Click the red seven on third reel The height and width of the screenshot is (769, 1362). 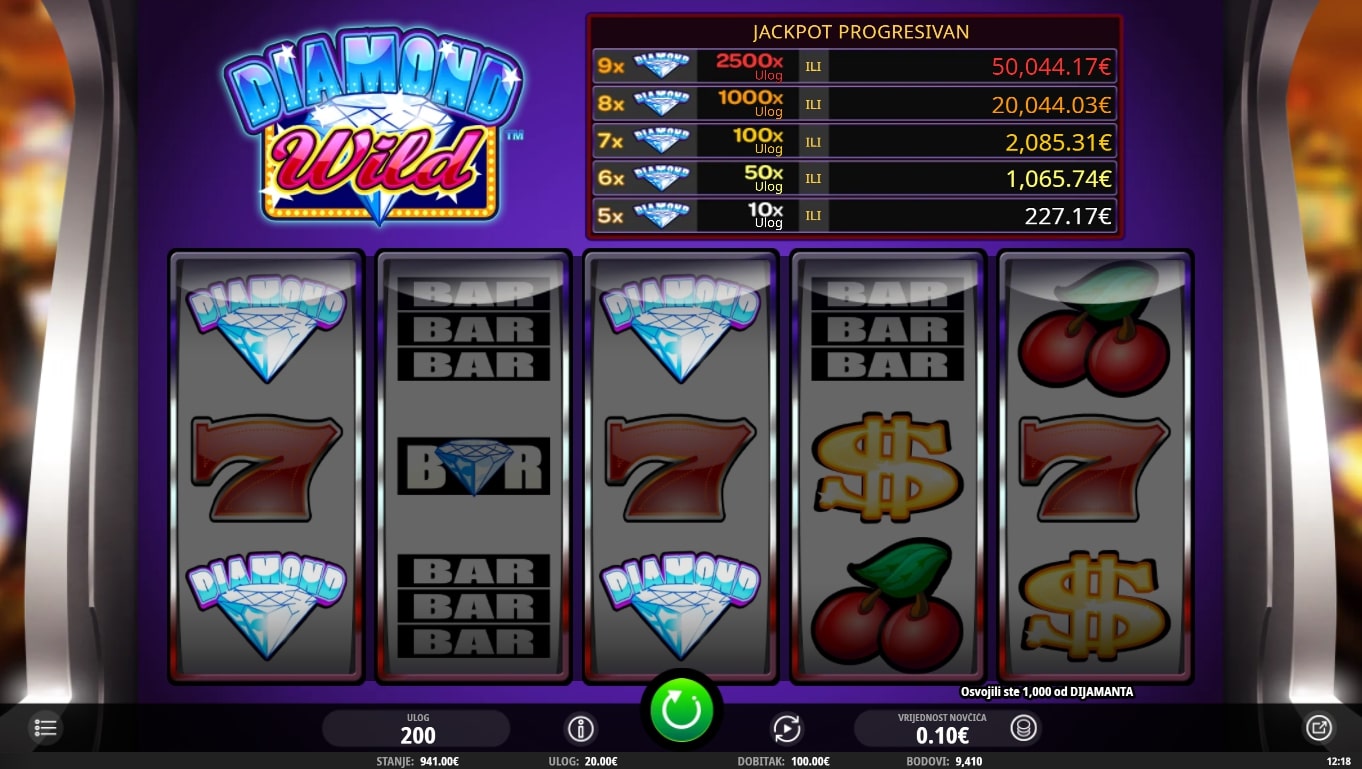(681, 467)
